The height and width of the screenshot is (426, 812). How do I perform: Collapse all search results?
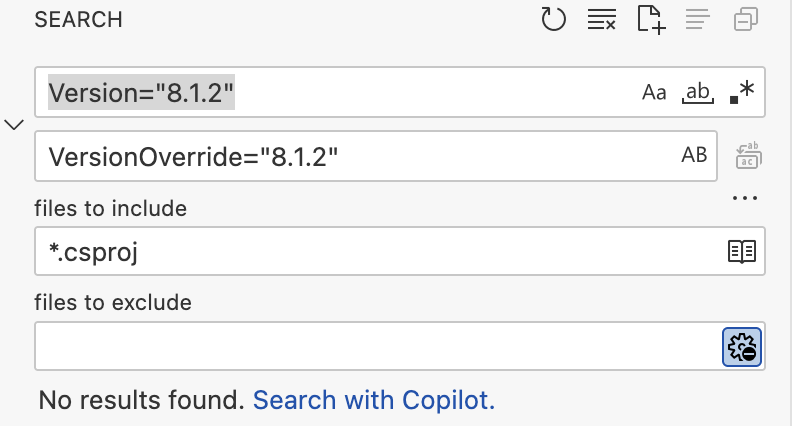point(746,19)
